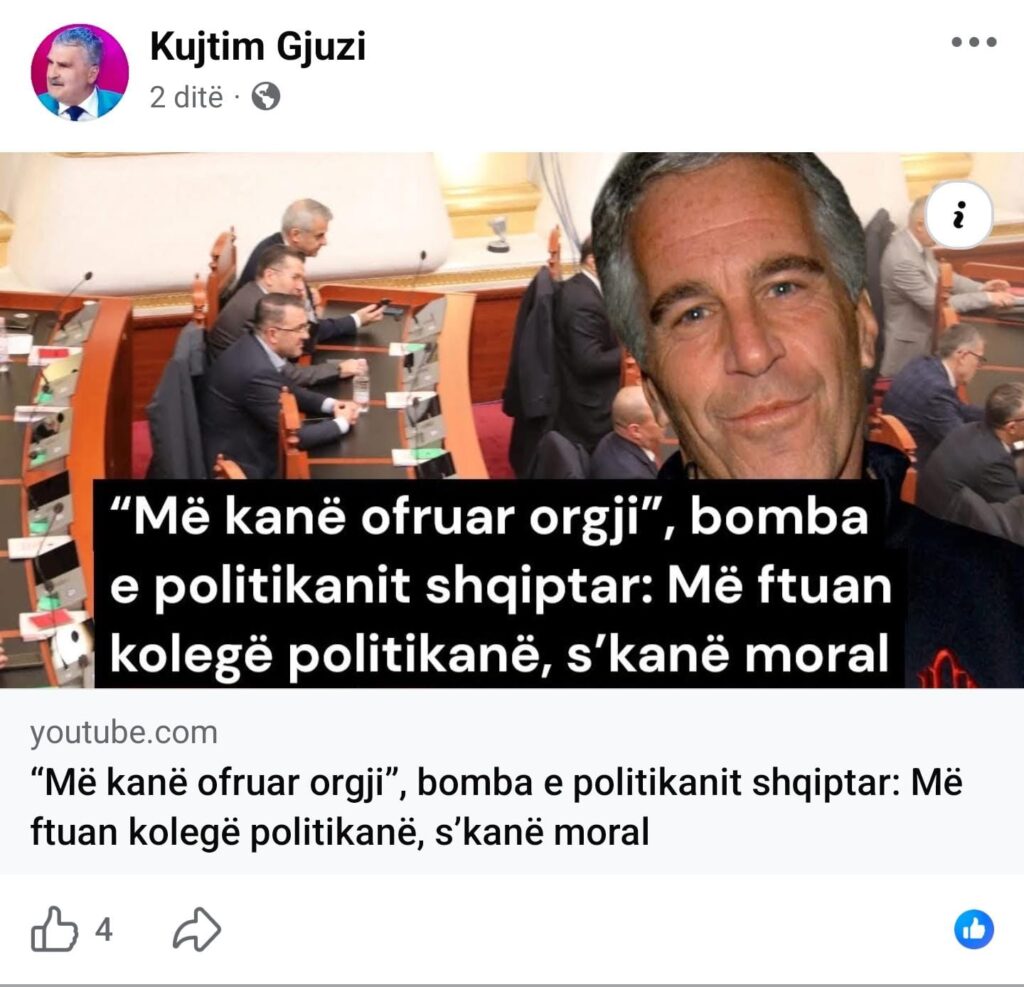
Task: Open Kujtim Gjuzi's round profile picture
Action: (80, 73)
